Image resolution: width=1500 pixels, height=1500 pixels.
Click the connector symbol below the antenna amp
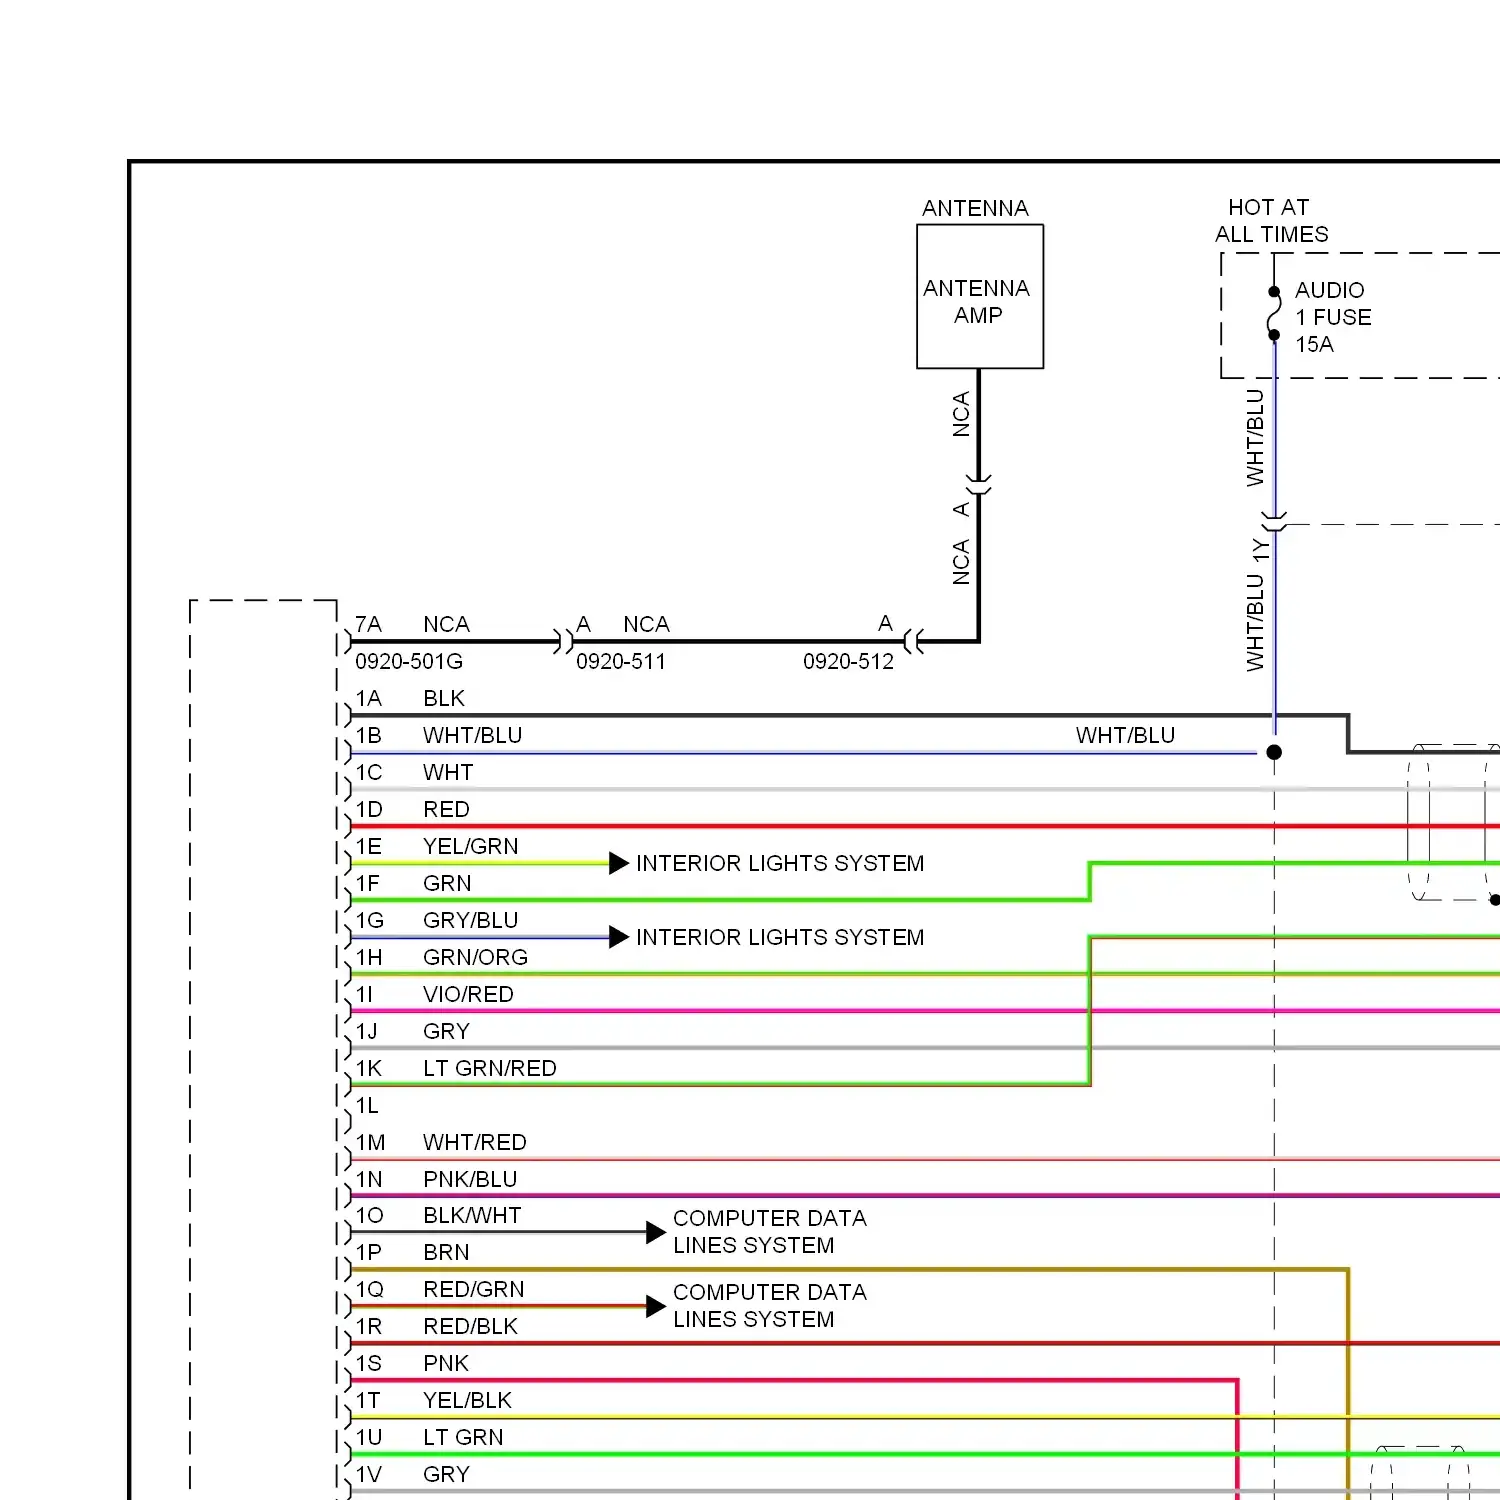[979, 484]
